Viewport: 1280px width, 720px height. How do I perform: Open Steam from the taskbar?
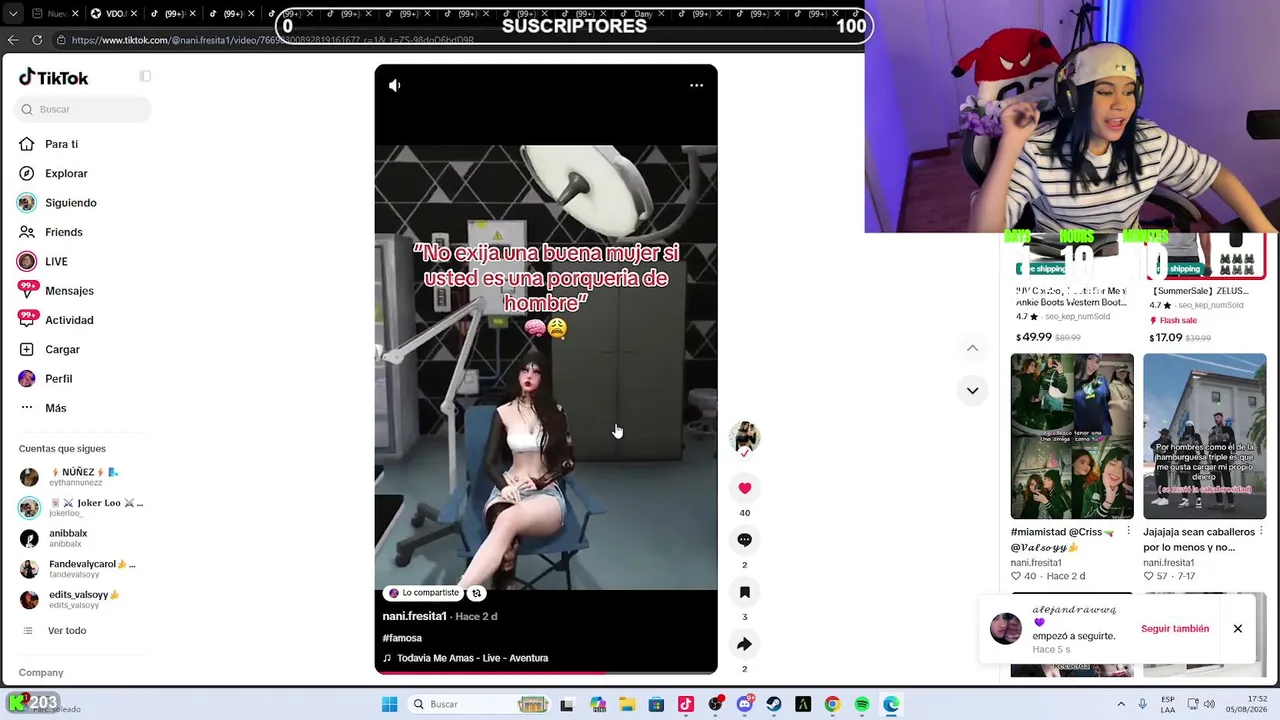[x=773, y=704]
